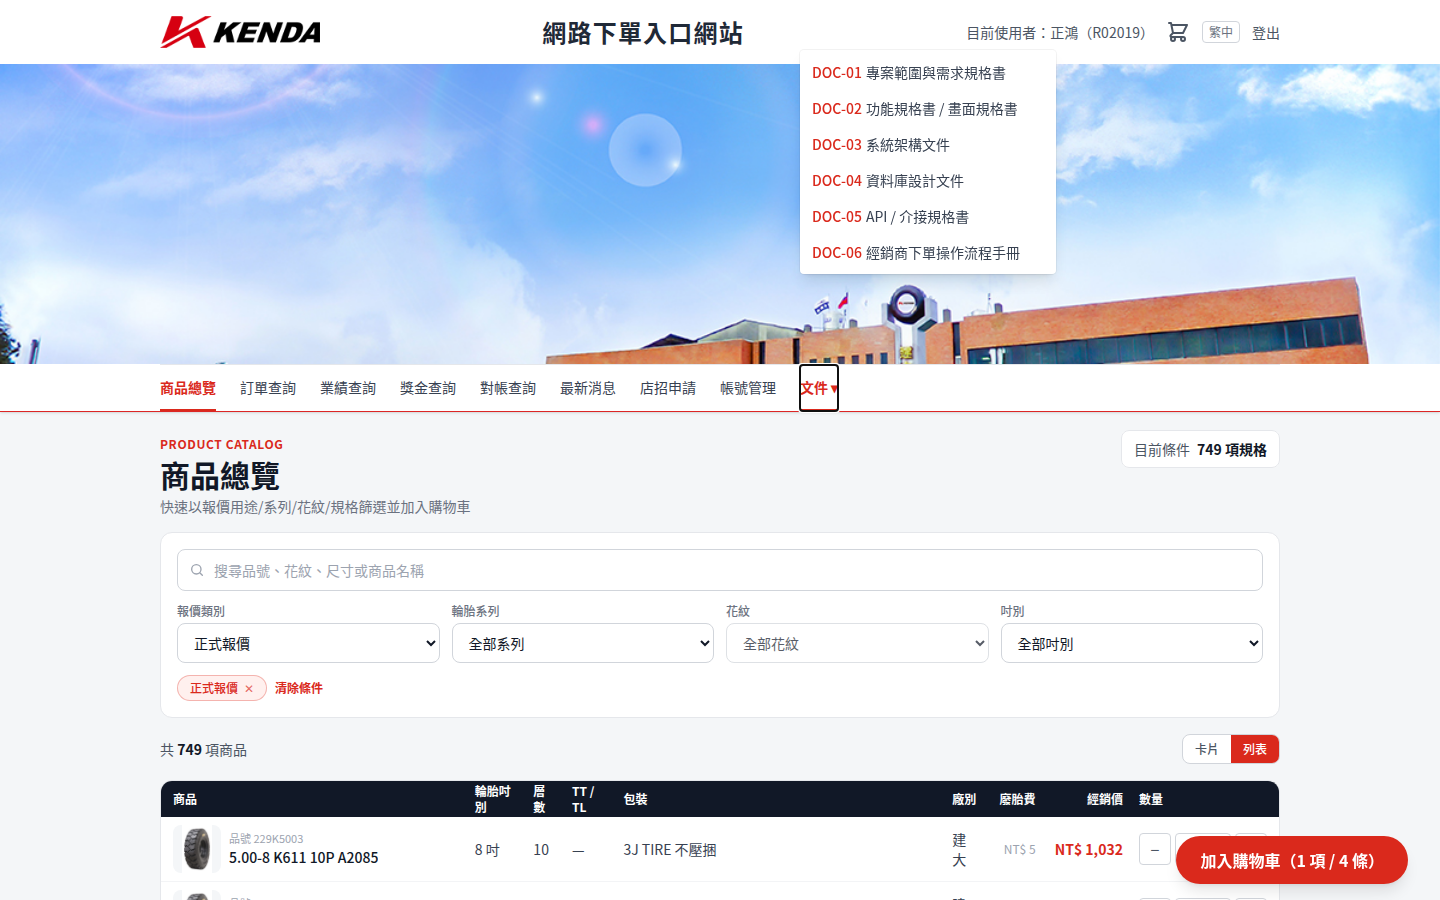Switch language with the 繁中 button
Screen dimensions: 1440x900
pyautogui.click(x=1220, y=32)
